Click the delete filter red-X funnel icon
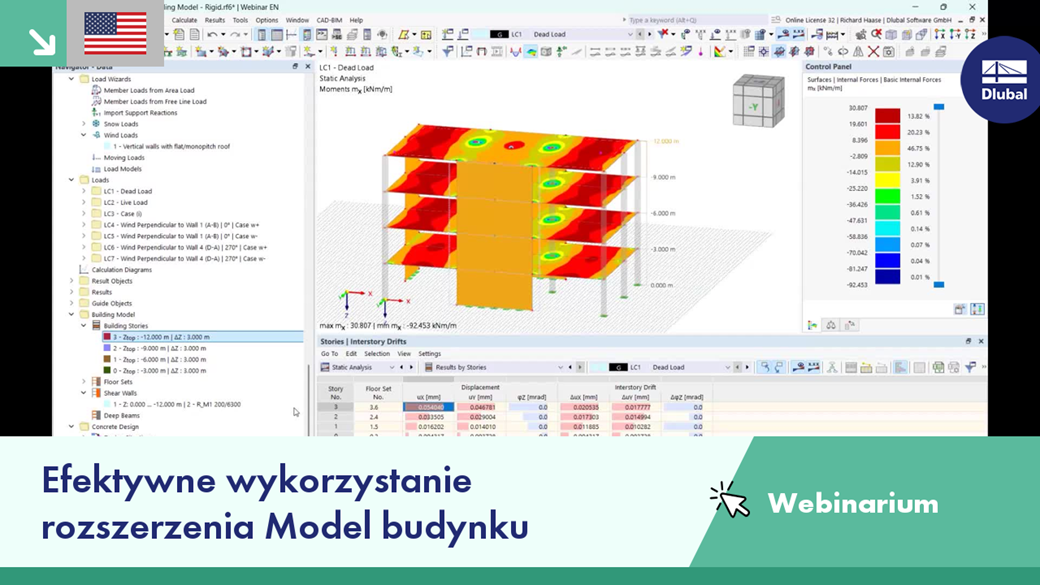Screen dimensions: 1040x585 (663, 34)
